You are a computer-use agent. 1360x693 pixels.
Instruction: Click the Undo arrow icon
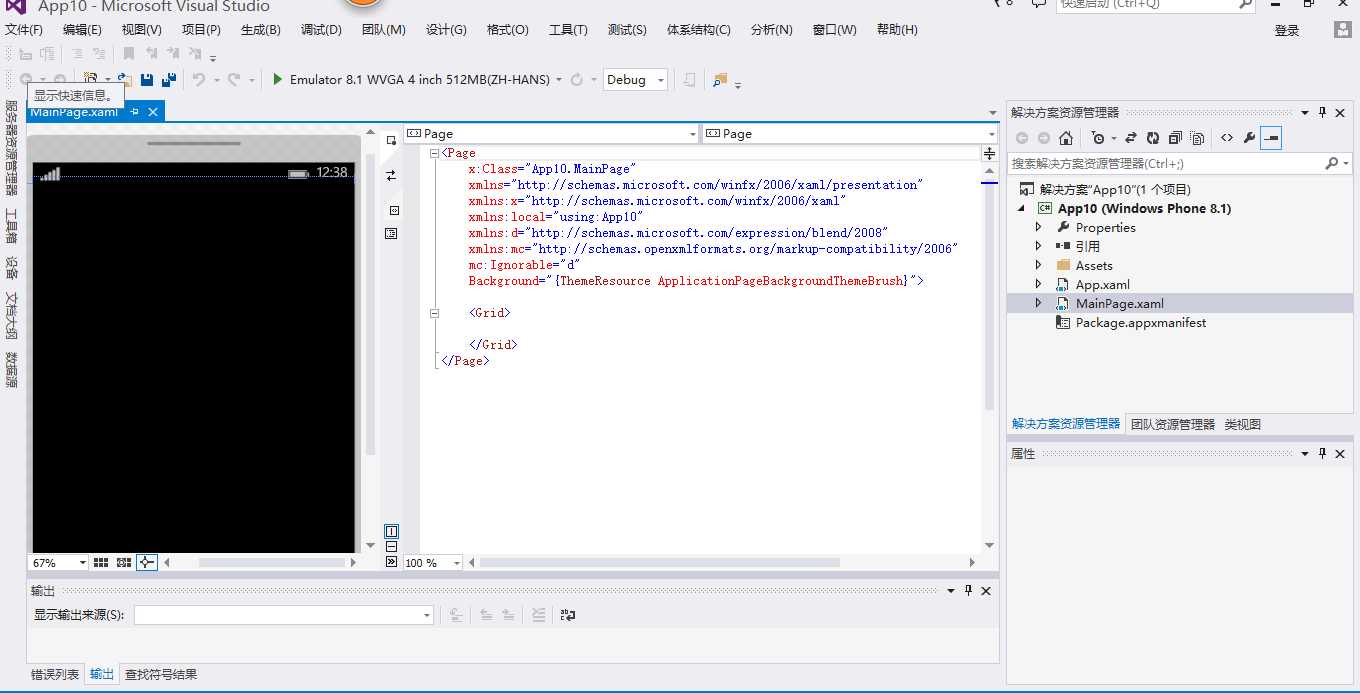tap(198, 80)
